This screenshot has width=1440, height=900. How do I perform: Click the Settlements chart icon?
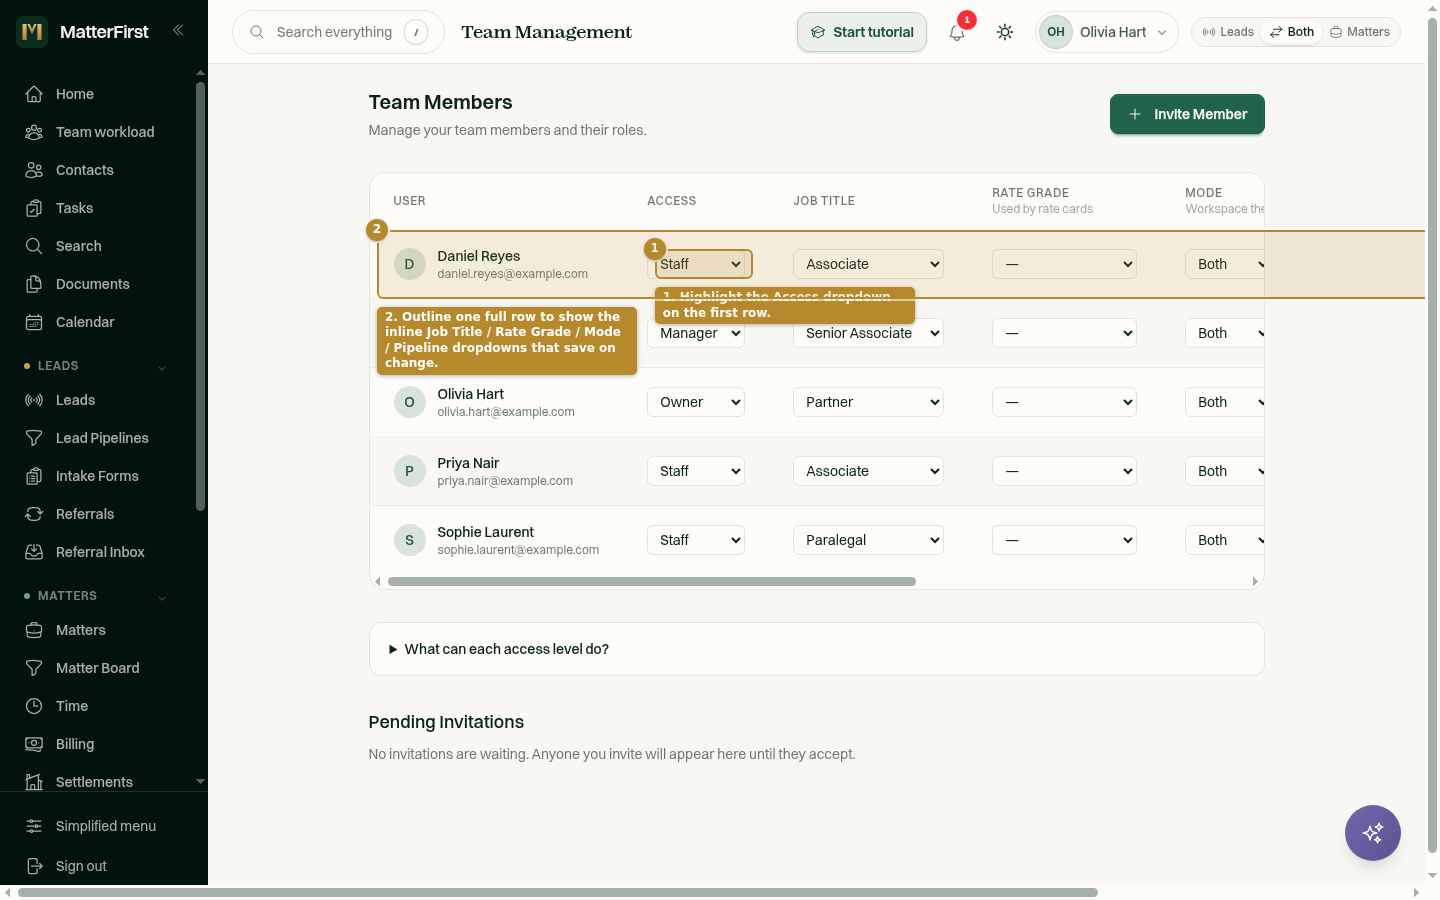coord(34,782)
